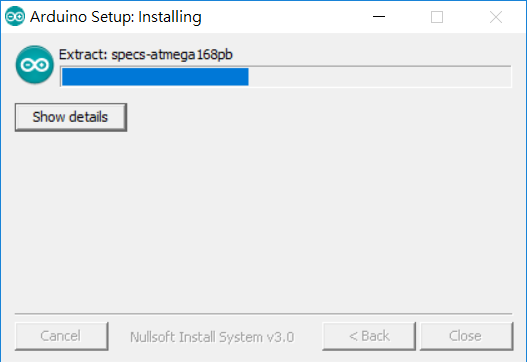Minimize the Arduino Setup window
Viewport: 527px width, 362px height.
pyautogui.click(x=379, y=16)
